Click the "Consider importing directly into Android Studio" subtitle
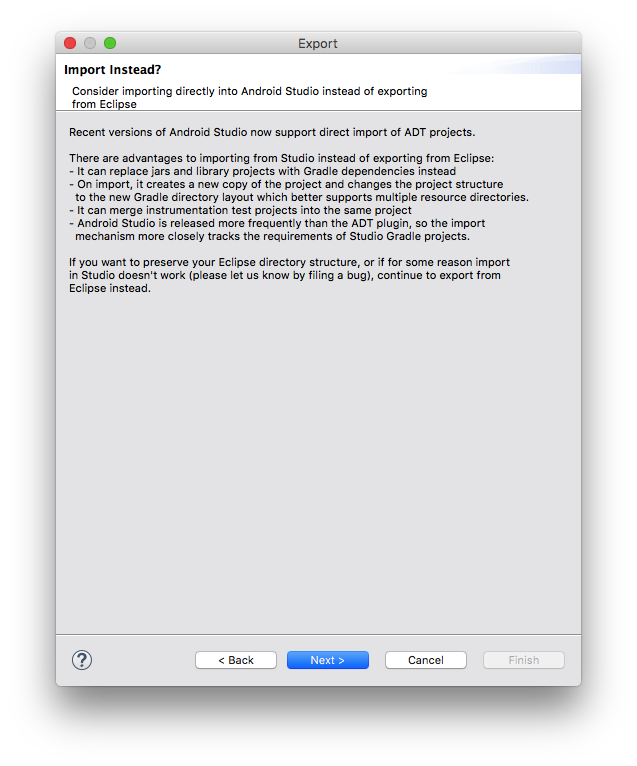Viewport: 637px width, 766px height. pos(250,91)
